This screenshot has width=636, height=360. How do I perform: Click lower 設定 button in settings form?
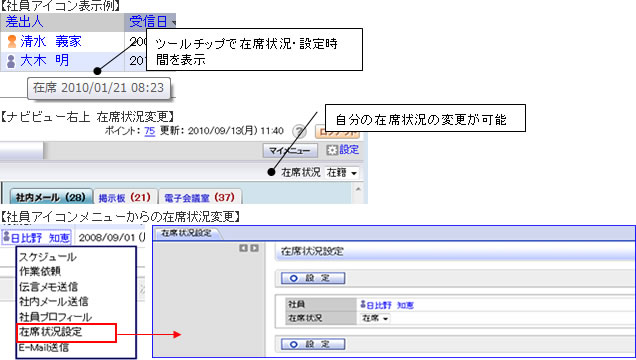pyautogui.click(x=313, y=344)
